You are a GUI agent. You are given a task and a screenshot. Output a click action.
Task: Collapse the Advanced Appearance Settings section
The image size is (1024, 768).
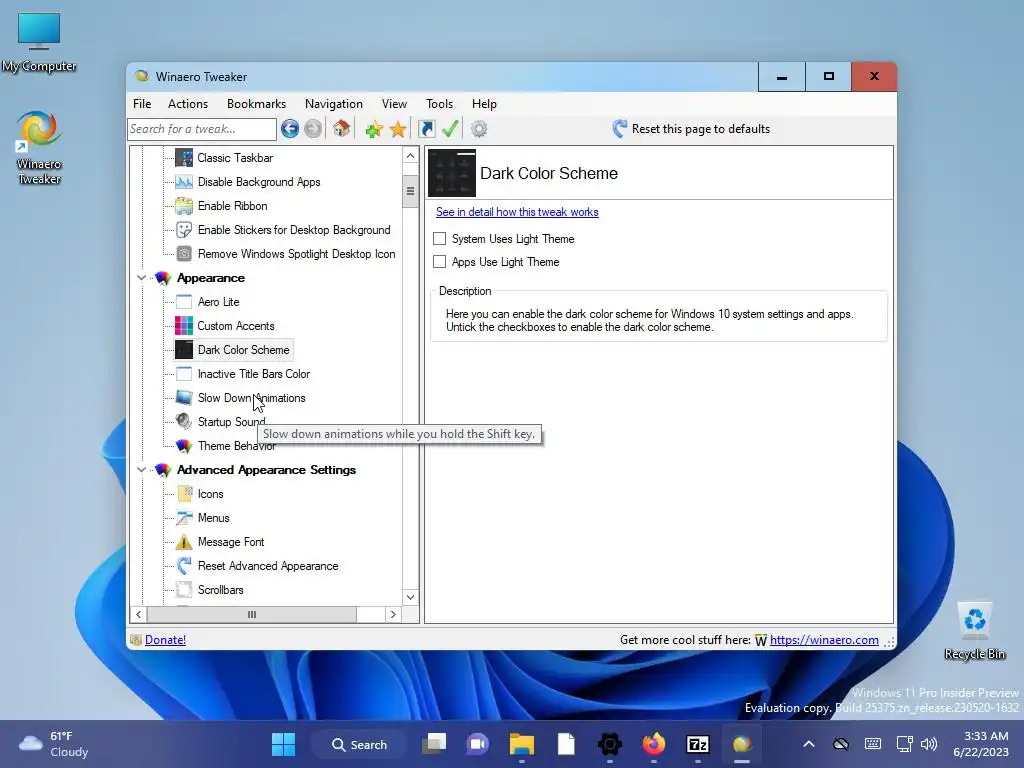click(x=141, y=470)
